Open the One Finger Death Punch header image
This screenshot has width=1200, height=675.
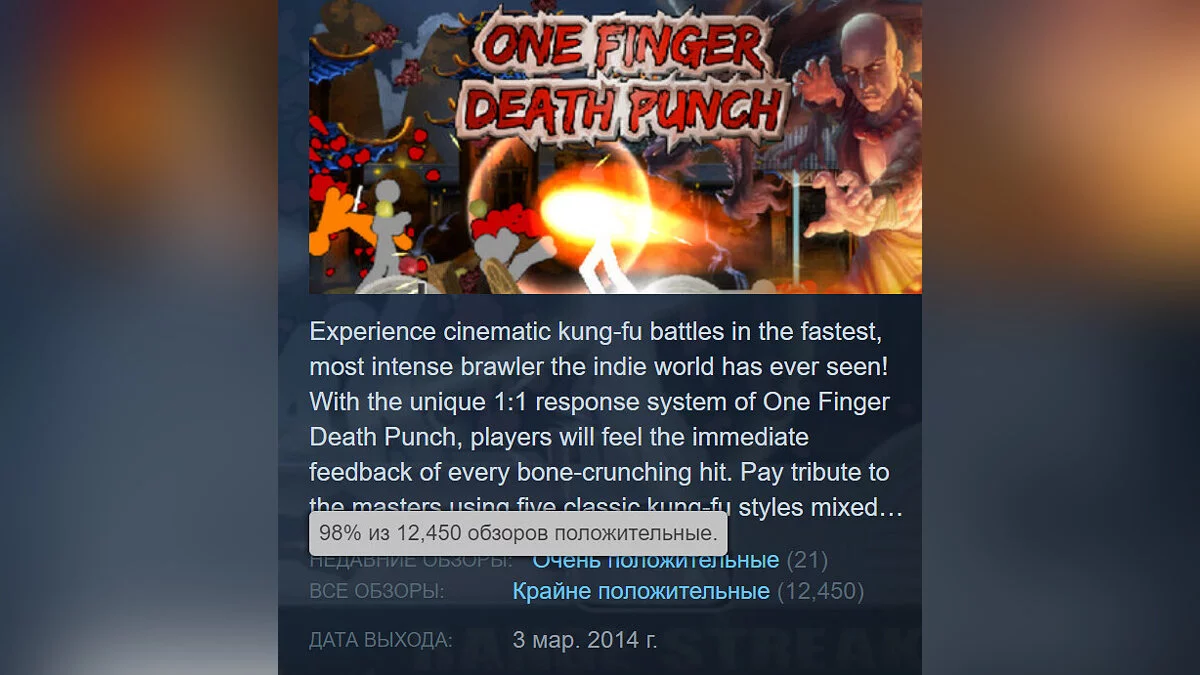(x=615, y=147)
